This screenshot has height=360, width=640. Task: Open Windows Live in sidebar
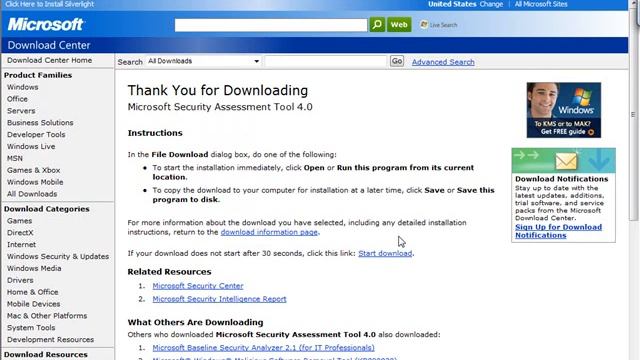point(31,146)
